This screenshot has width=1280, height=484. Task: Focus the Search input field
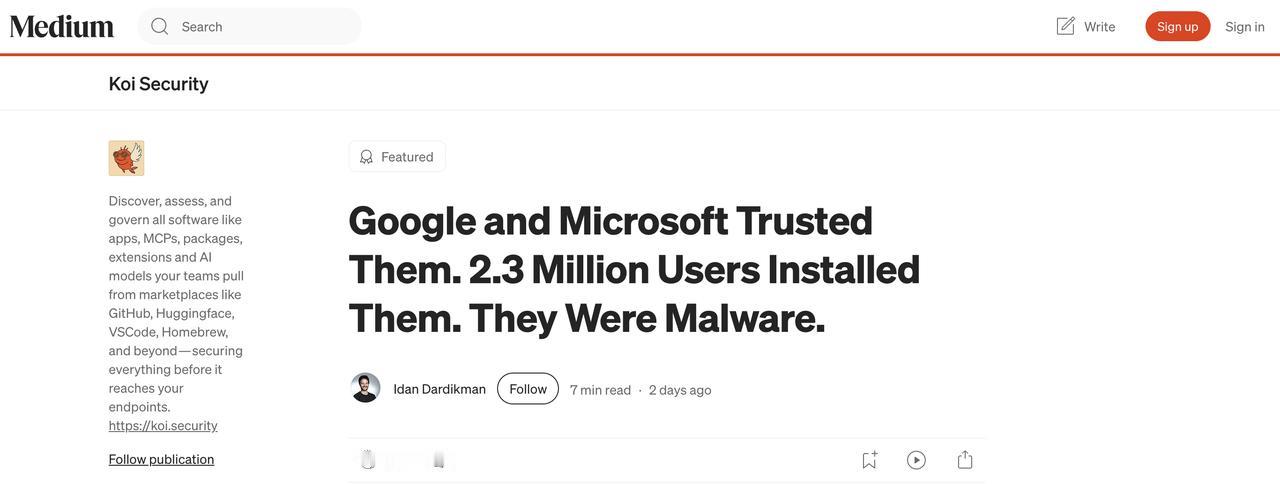coord(249,26)
